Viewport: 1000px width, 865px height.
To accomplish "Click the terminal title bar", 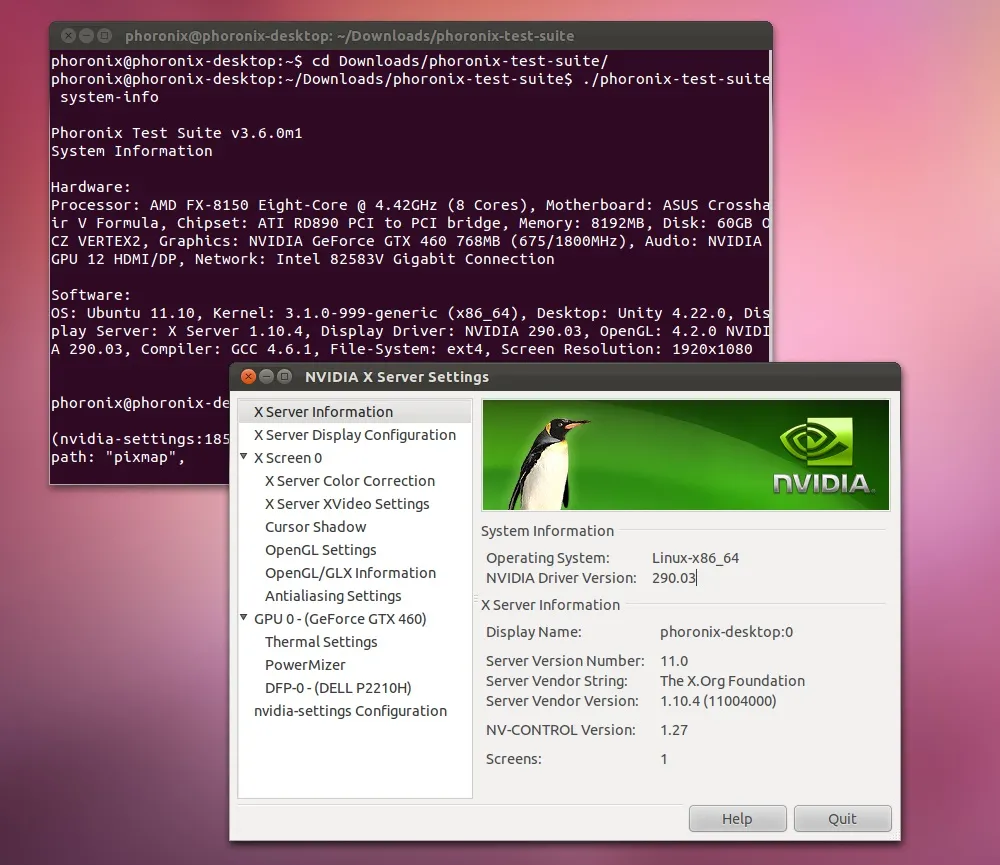I will coord(411,36).
